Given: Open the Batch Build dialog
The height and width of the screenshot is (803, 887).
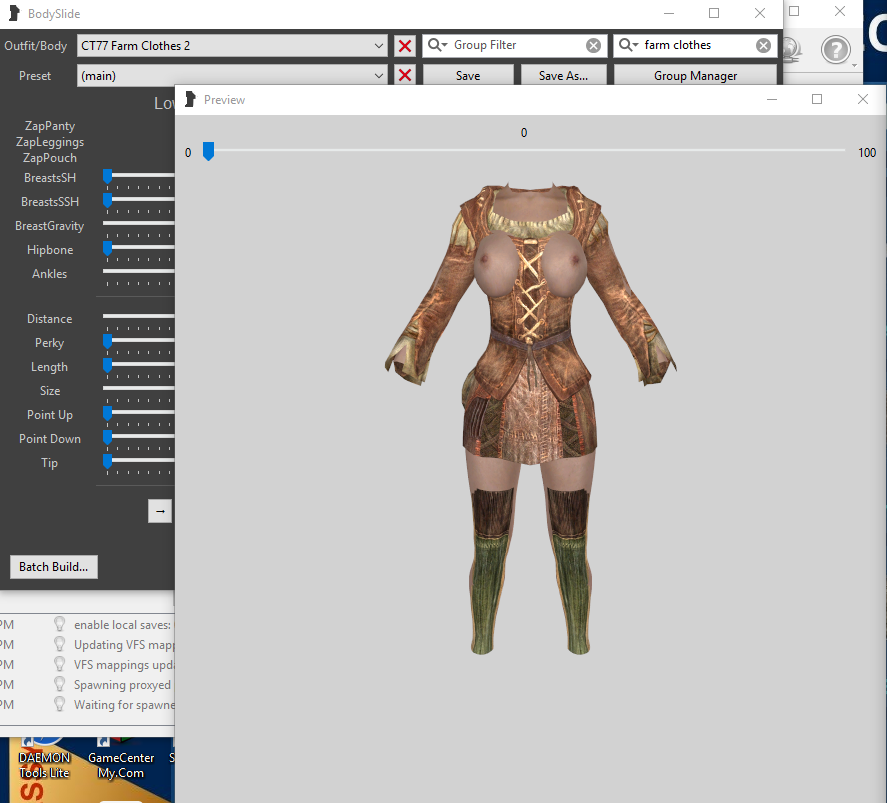Looking at the screenshot, I should (54, 567).
